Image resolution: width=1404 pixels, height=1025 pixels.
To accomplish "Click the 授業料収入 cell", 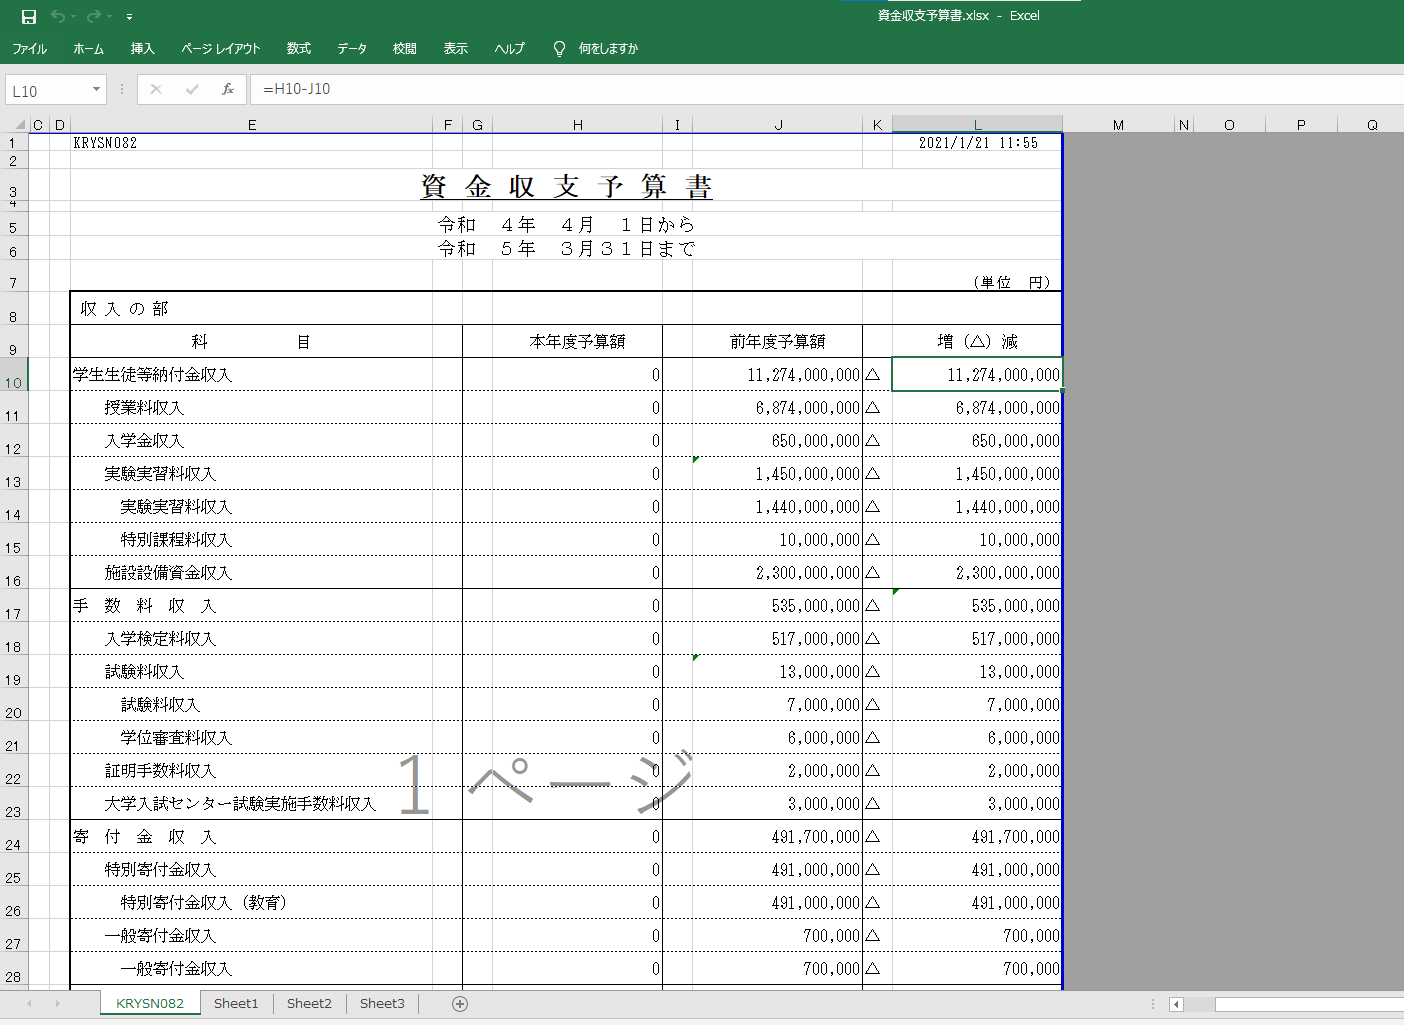I will [144, 408].
